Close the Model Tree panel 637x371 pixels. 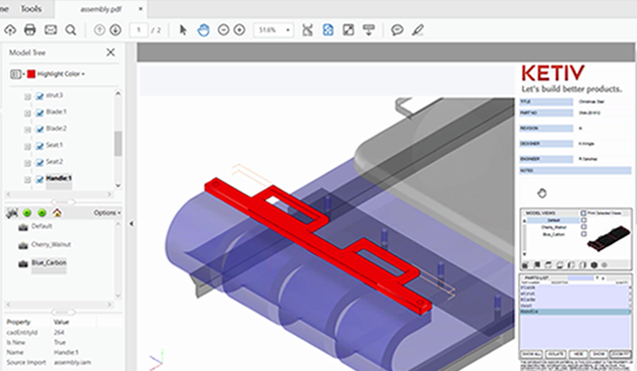click(110, 52)
